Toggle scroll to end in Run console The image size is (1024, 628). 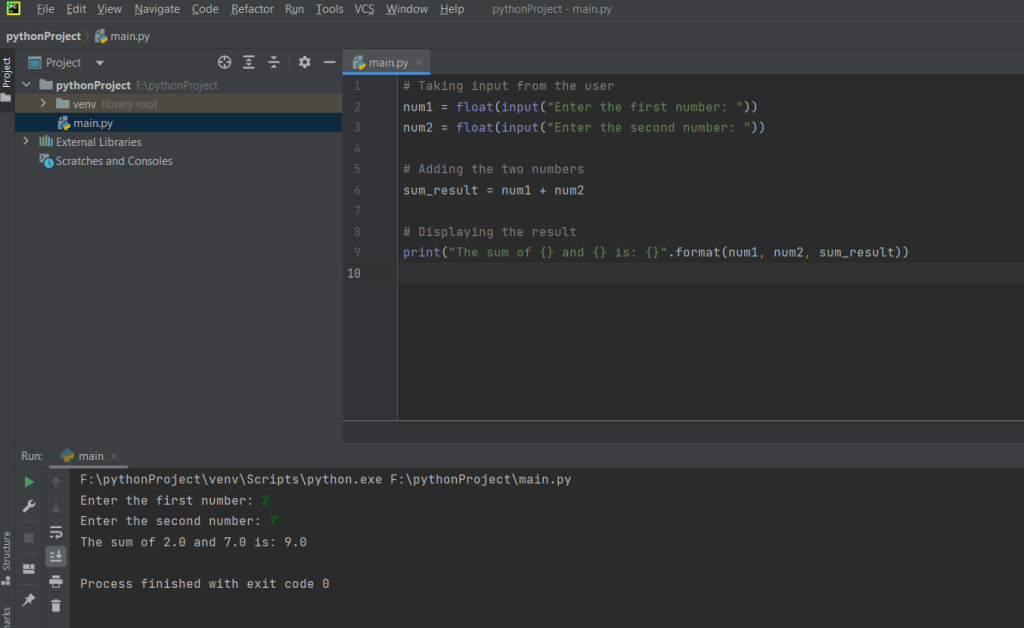(56, 556)
